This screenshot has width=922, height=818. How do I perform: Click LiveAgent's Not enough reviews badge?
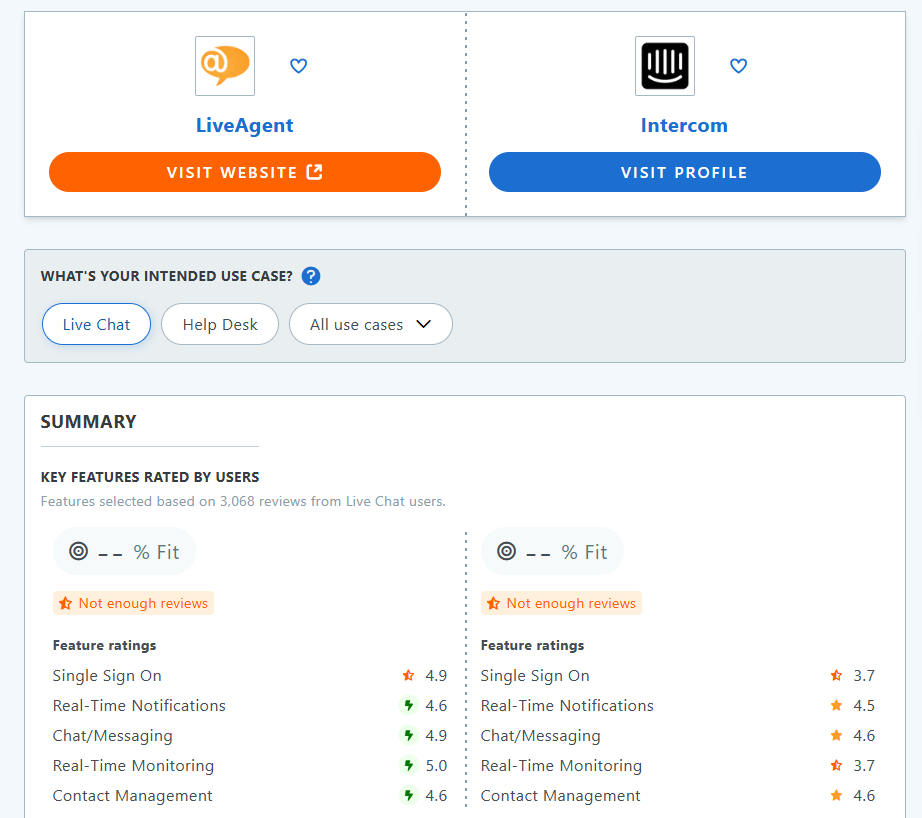coord(133,603)
